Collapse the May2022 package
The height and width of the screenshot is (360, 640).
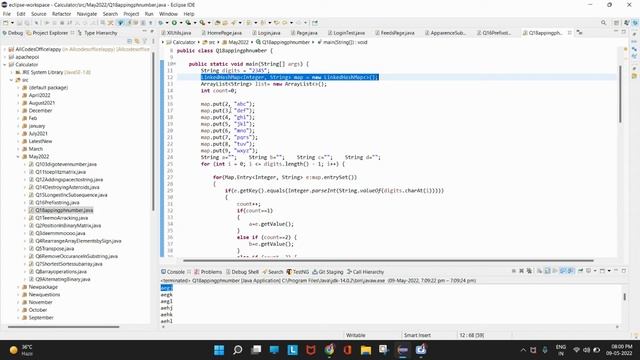click(x=18, y=157)
